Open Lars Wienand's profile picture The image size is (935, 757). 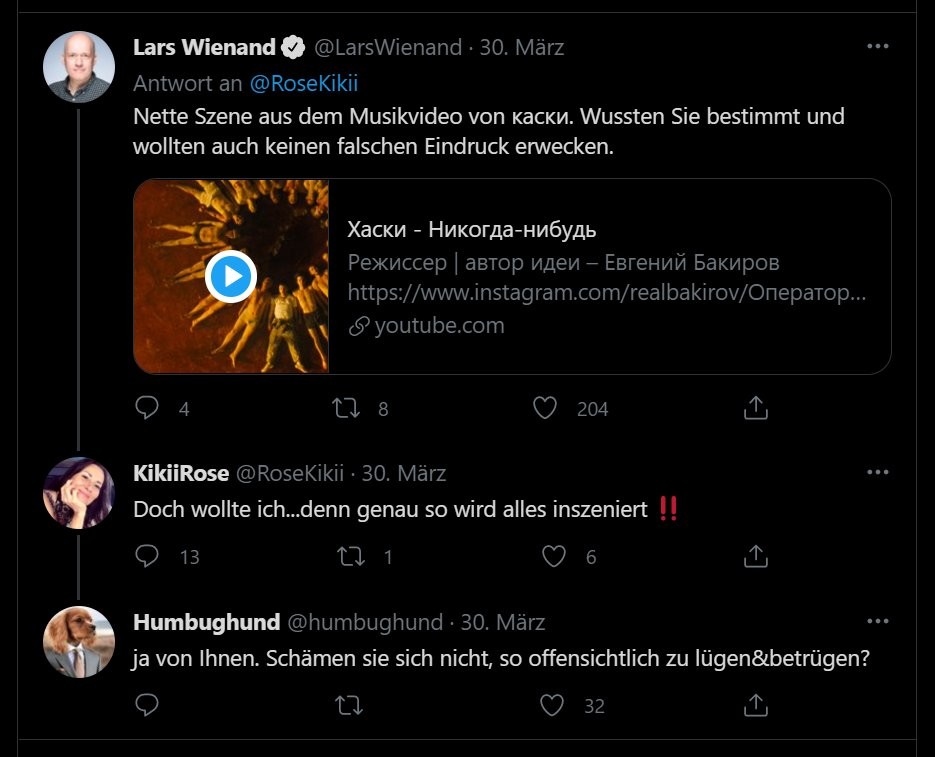tap(79, 66)
